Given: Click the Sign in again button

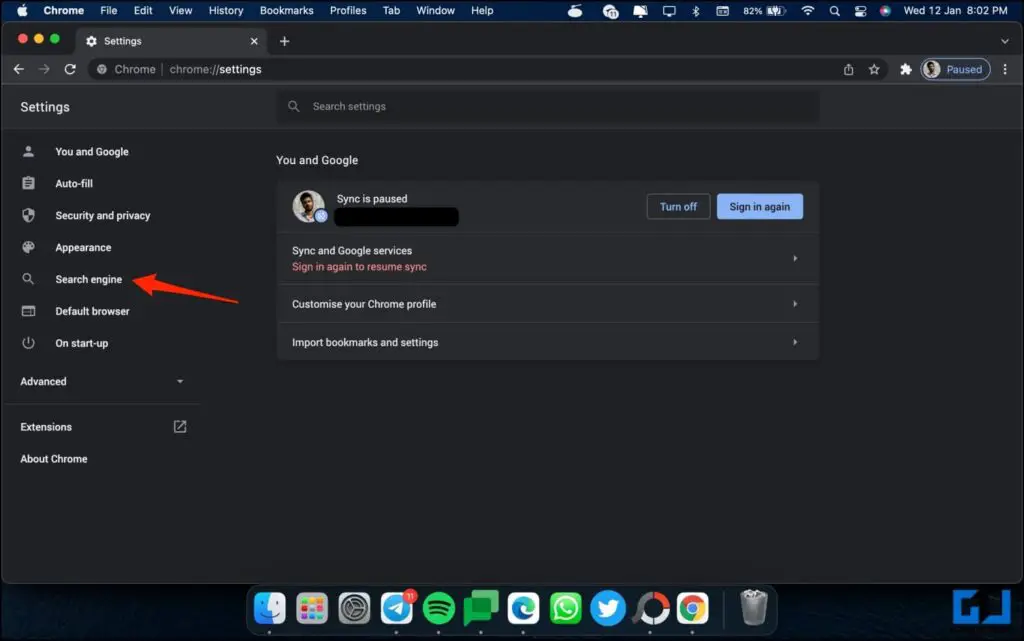Looking at the screenshot, I should coord(760,206).
